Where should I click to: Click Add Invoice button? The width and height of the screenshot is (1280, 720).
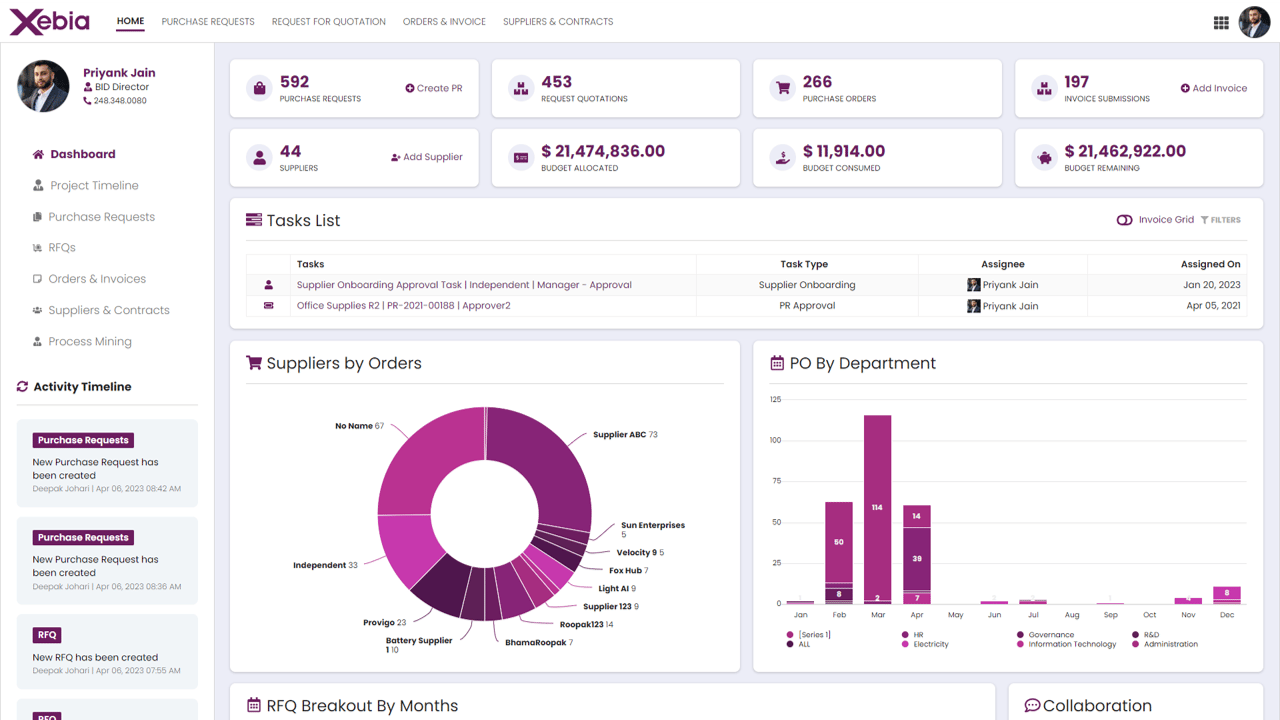[x=1214, y=88]
